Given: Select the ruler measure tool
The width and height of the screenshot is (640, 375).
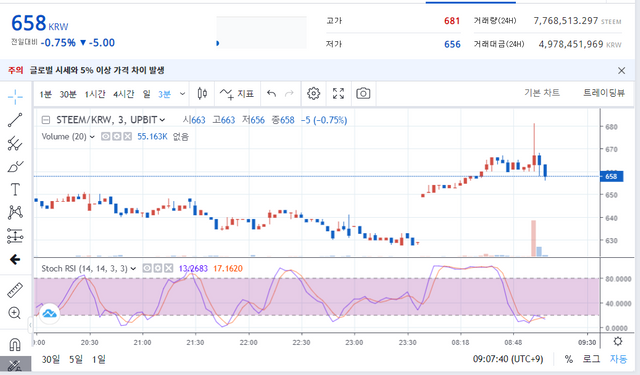Looking at the screenshot, I should tap(15, 290).
